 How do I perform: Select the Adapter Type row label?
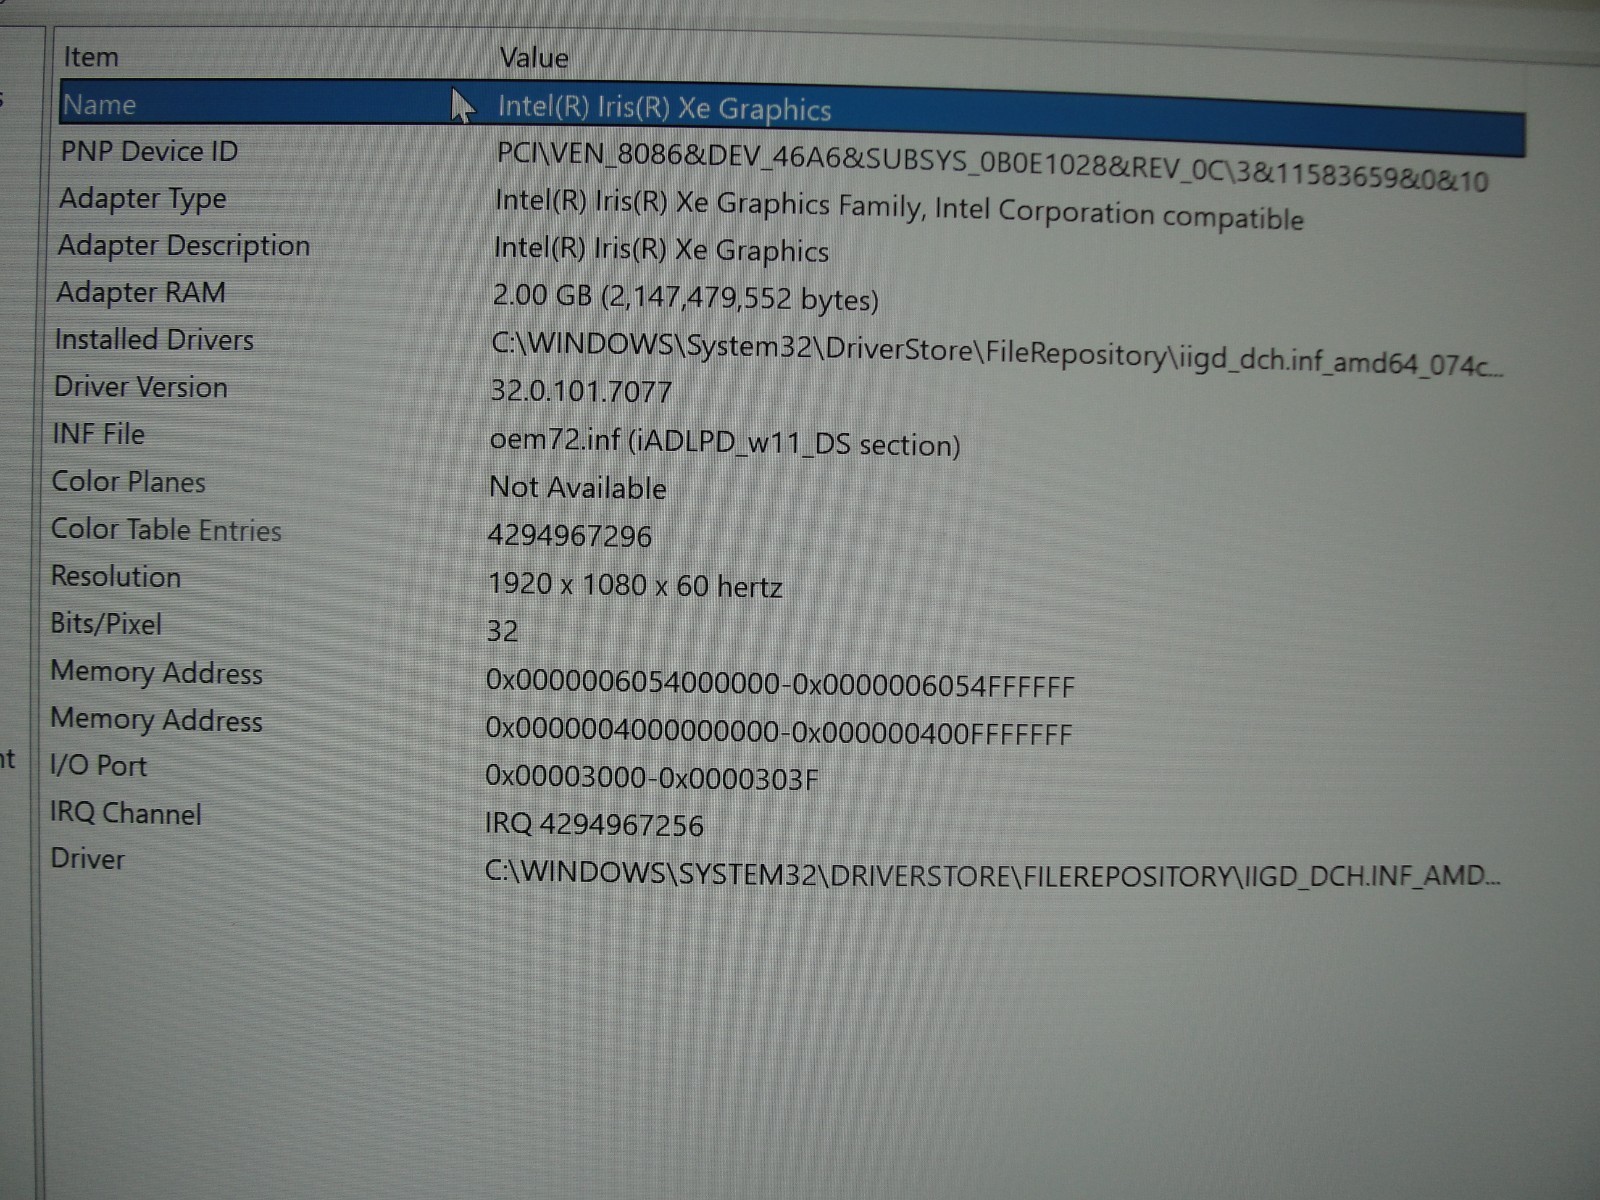142,199
